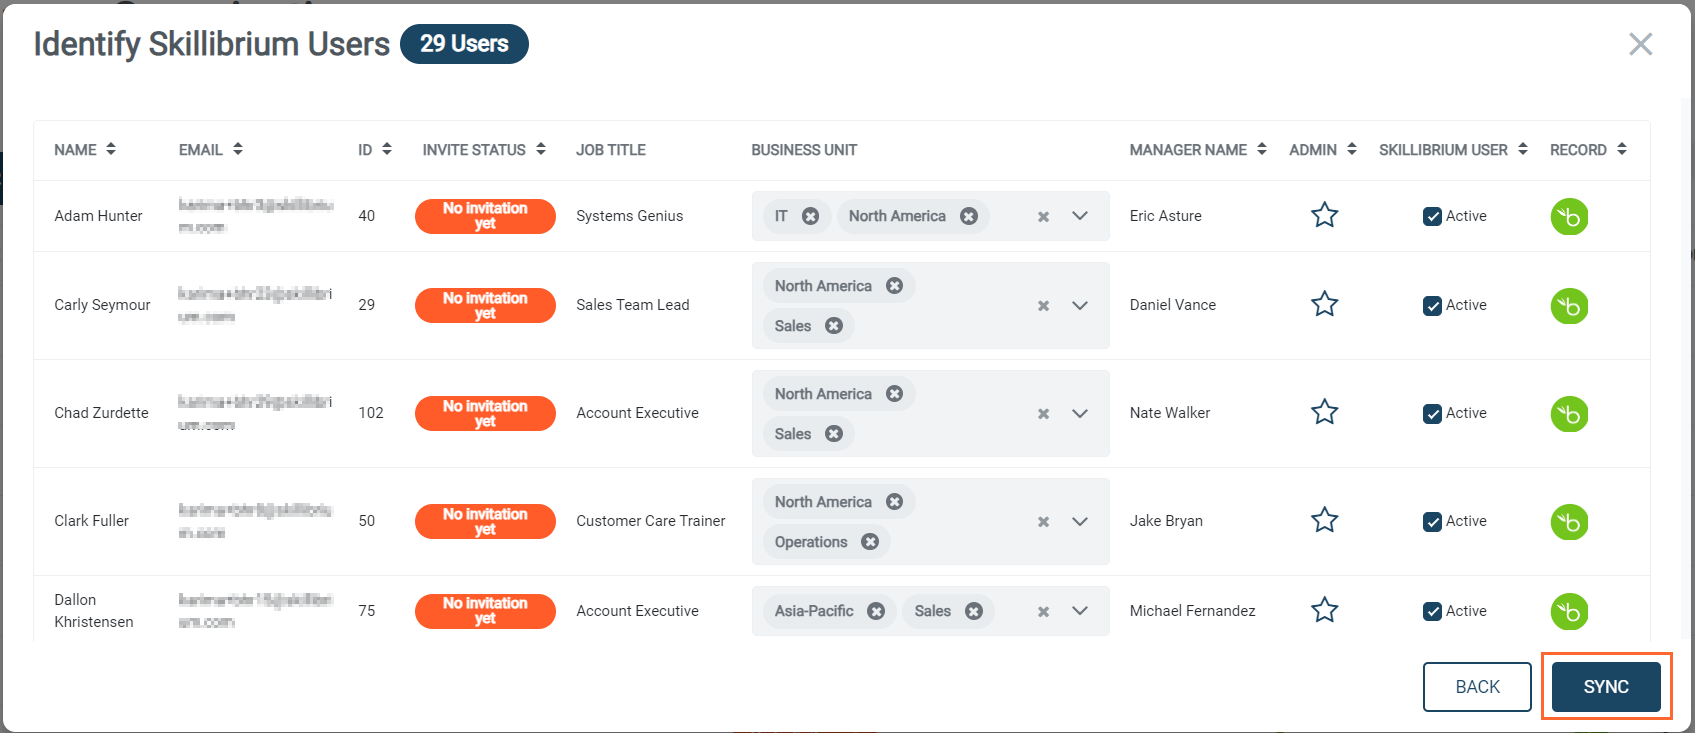Viewport: 1695px width, 733px height.
Task: Expand business unit dropdown for Adam Hunter
Action: (1080, 216)
